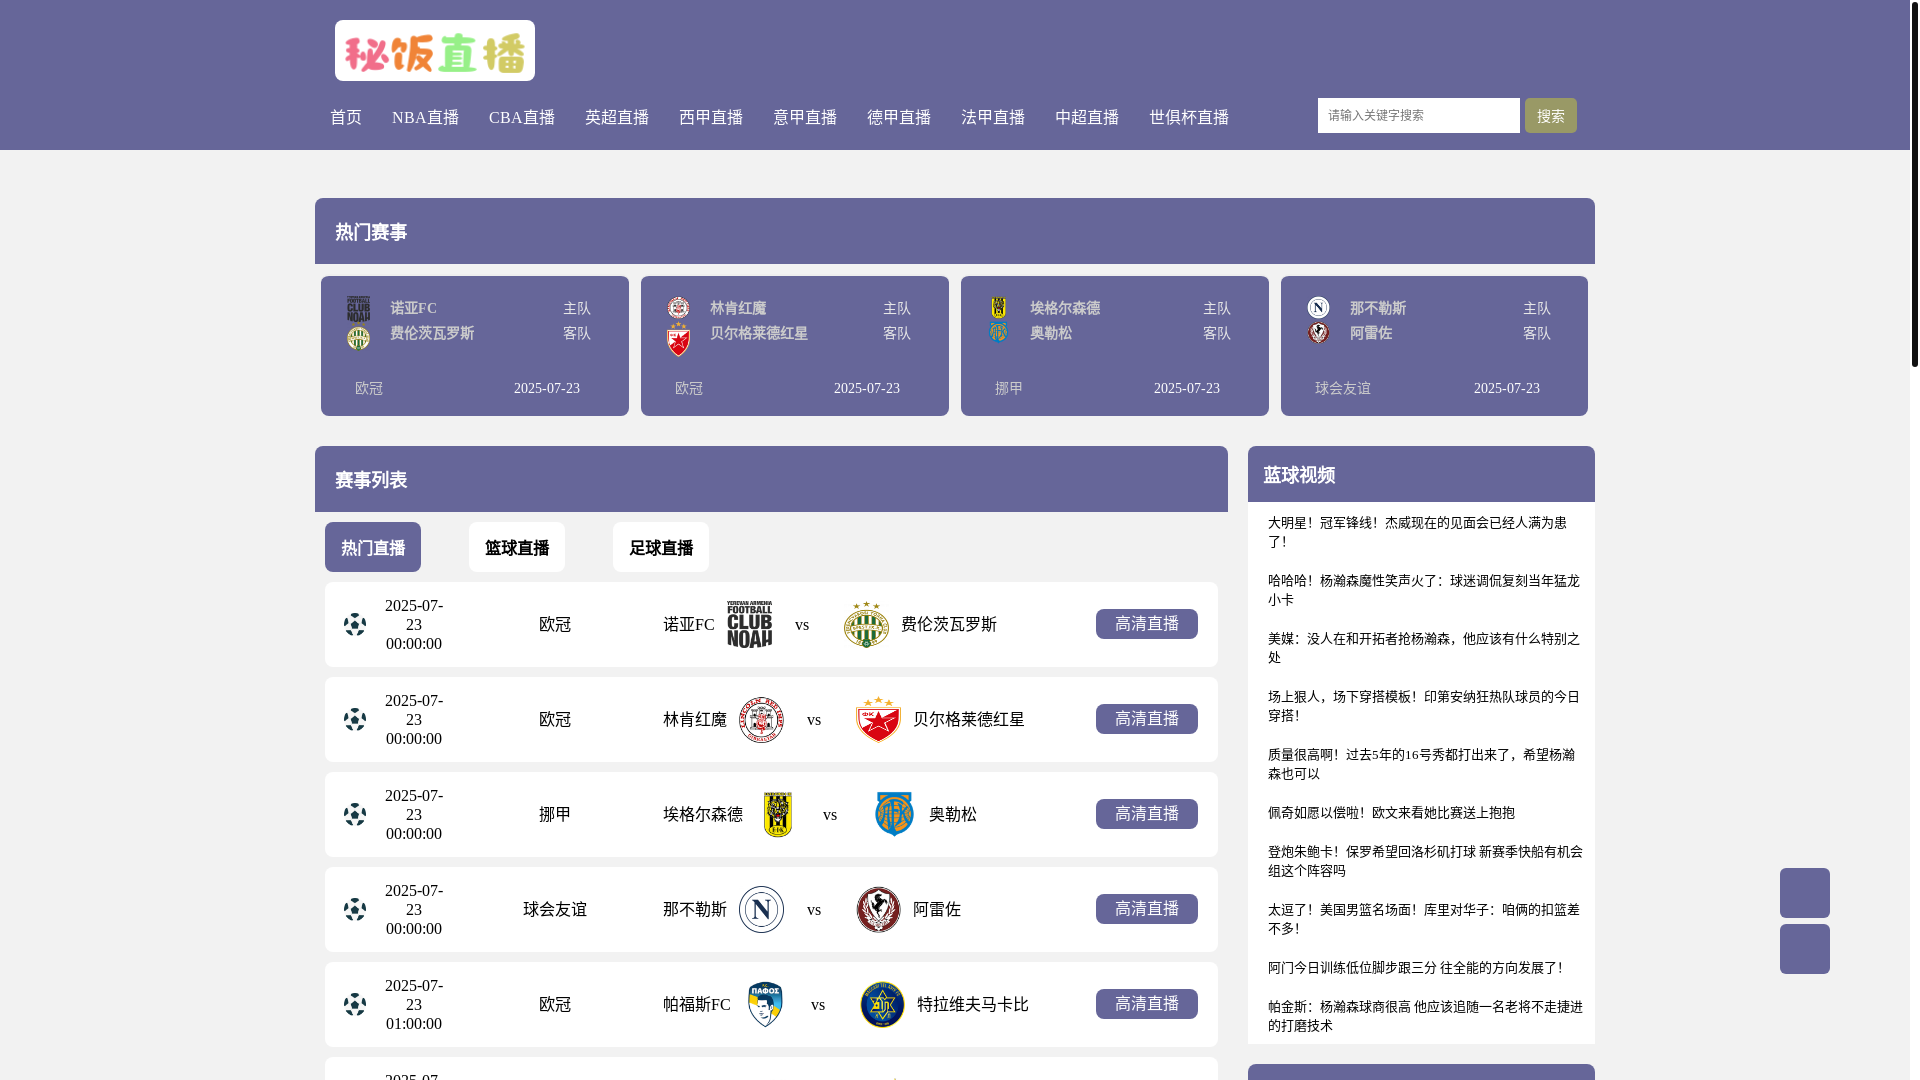
Task: Click soccer ball icon in 埃格尔森德 row
Action: pos(355,814)
